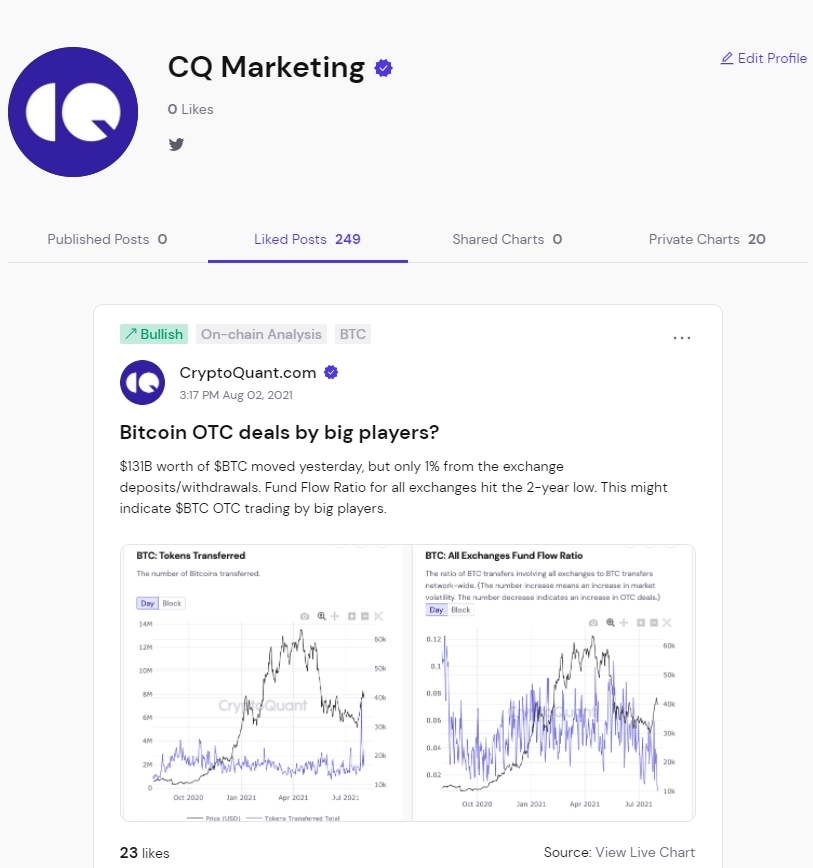Open the Shared Charts tab

[x=507, y=240]
